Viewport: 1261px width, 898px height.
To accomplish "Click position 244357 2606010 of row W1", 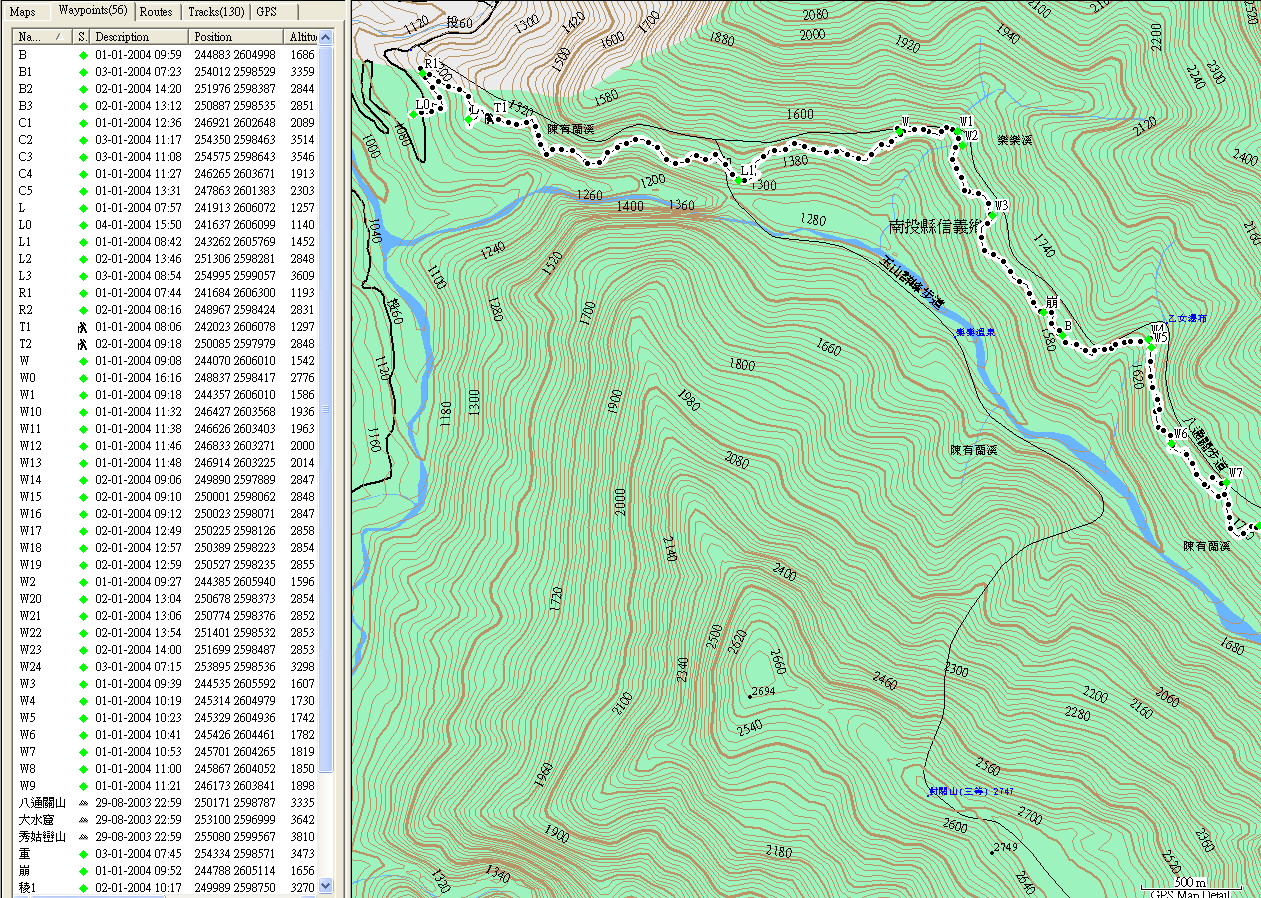I will pyautogui.click(x=235, y=395).
